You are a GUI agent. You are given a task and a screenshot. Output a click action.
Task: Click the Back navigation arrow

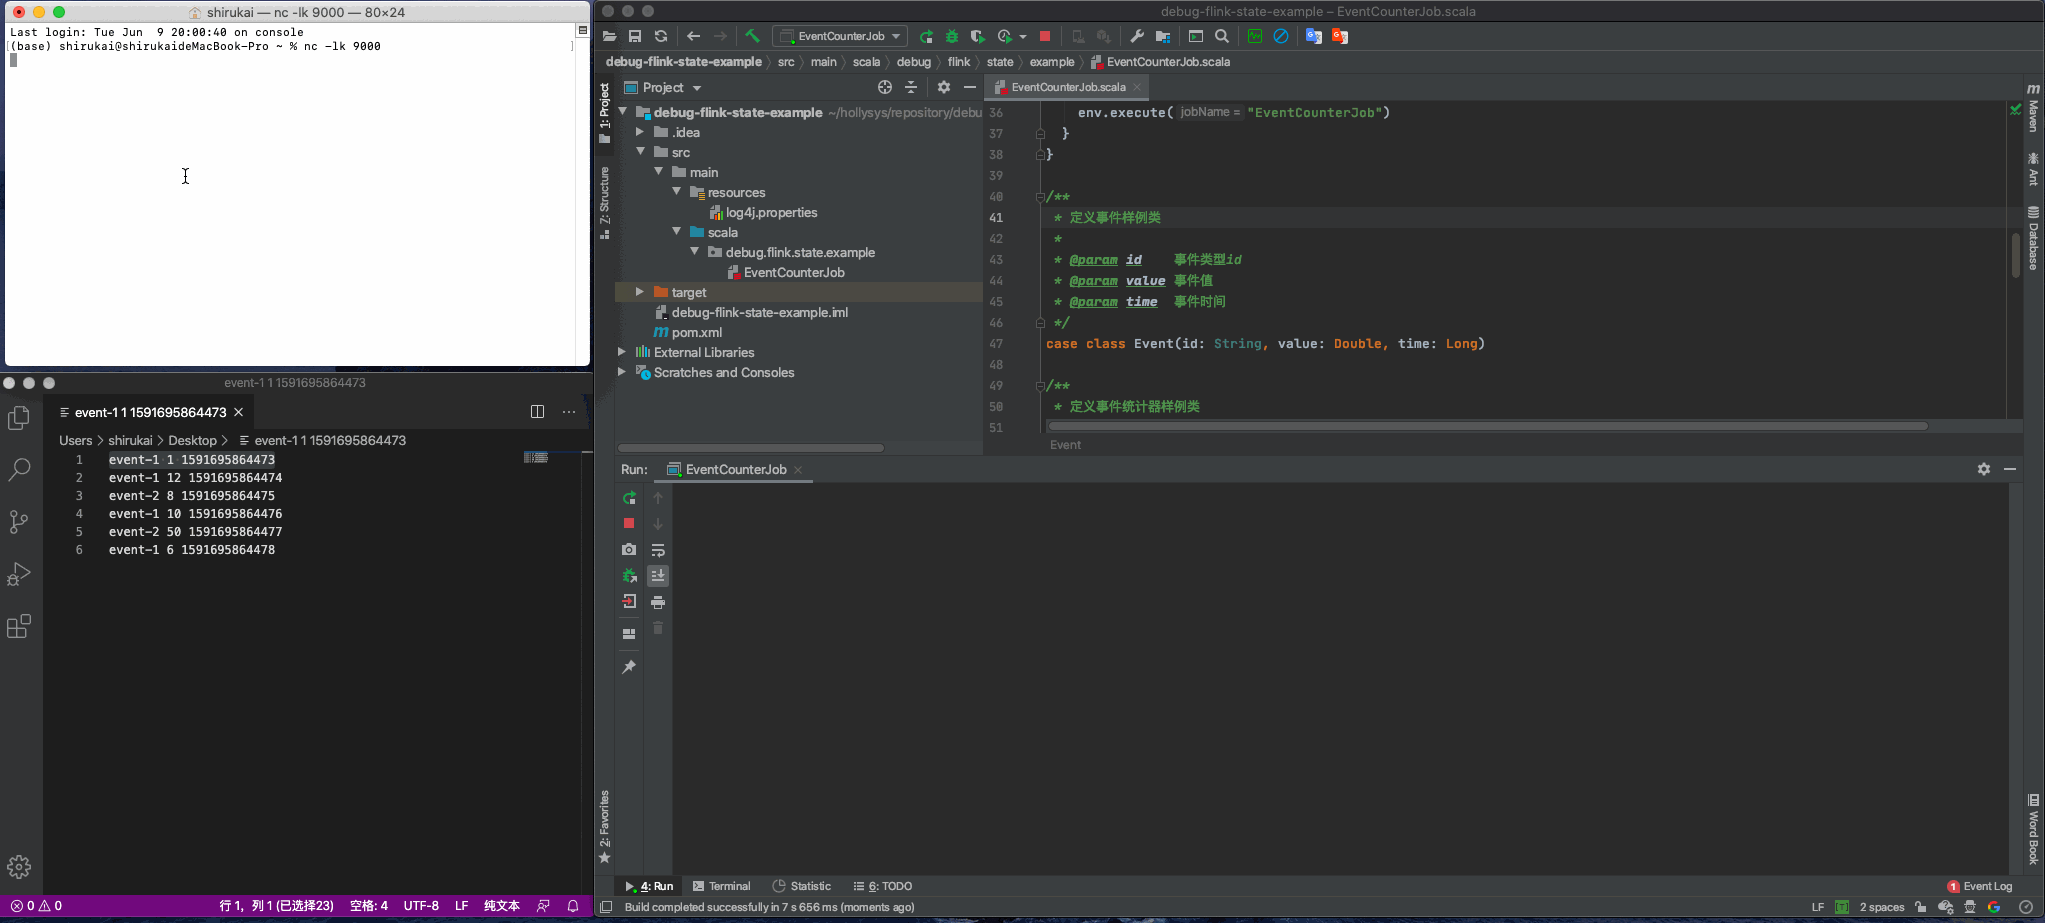(x=694, y=36)
